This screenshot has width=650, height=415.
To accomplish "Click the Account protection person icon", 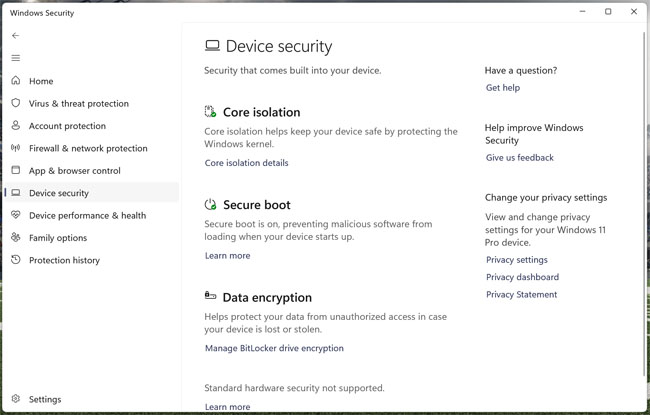I will click(x=16, y=125).
